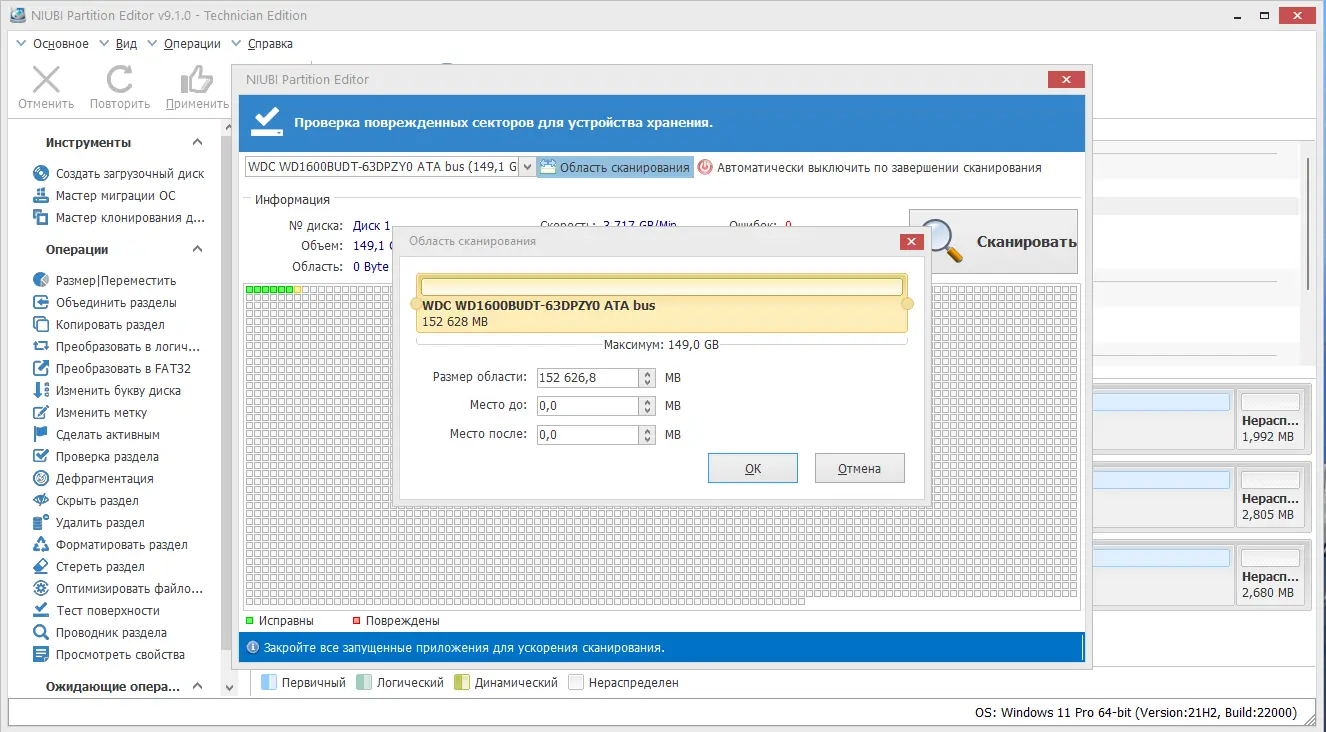Click the Размер области input field
1326x732 pixels.
pos(588,378)
